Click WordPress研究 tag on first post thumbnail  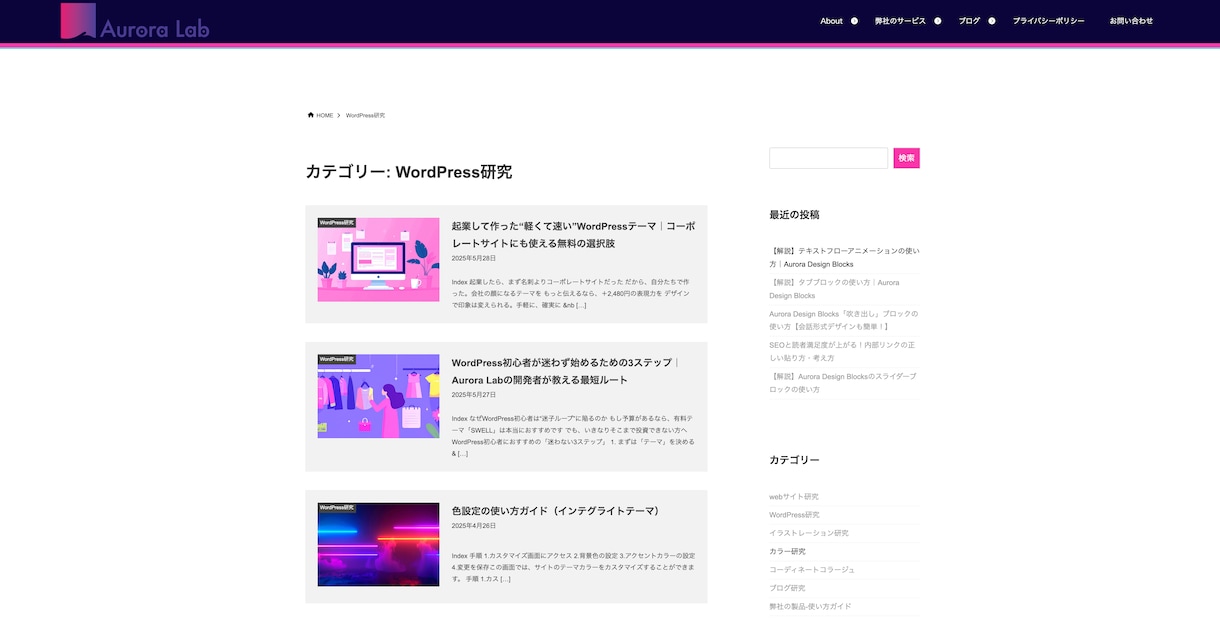pos(337,222)
